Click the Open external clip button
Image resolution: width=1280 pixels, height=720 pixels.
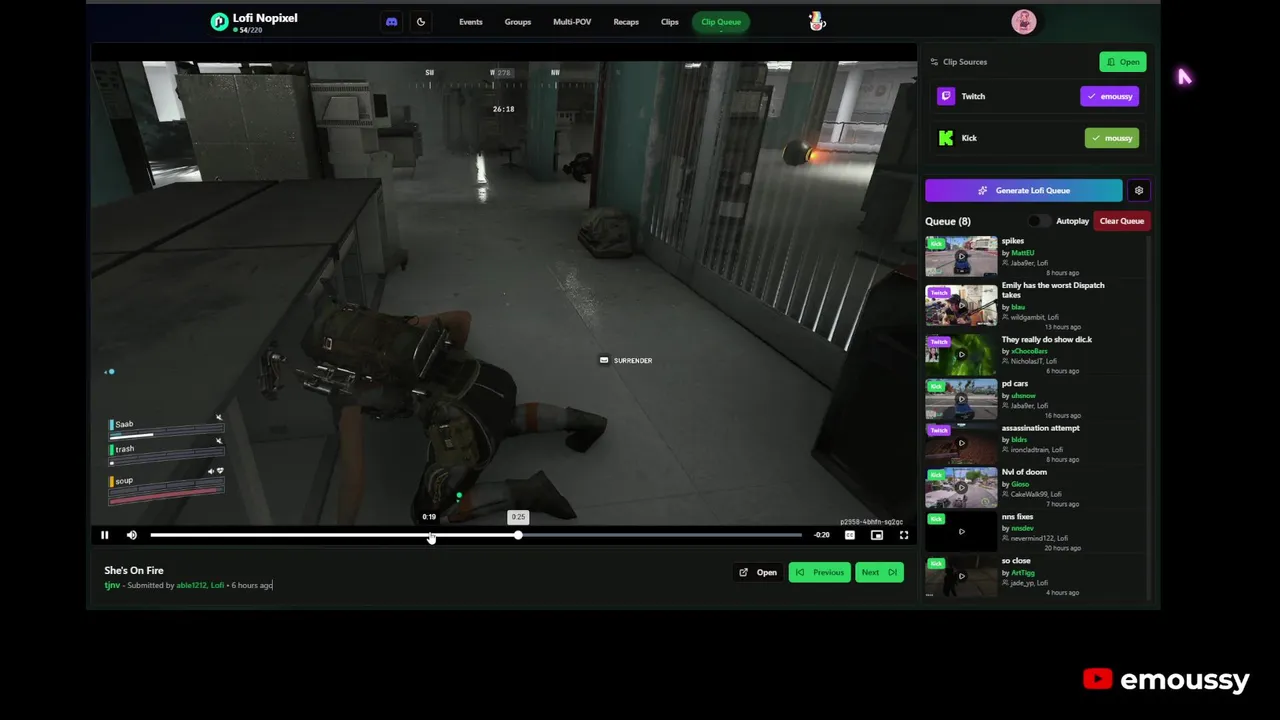[x=758, y=572]
